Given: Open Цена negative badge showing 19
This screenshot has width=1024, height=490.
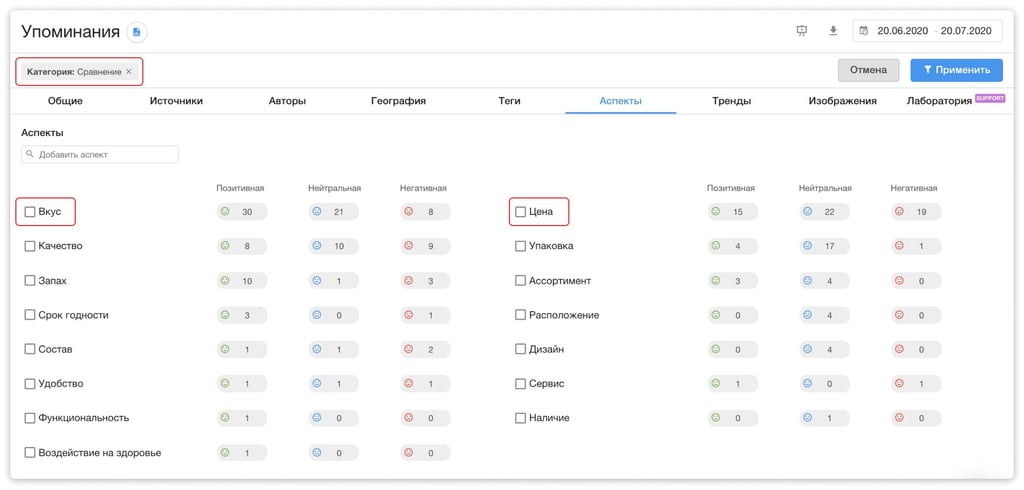Looking at the screenshot, I should pos(916,212).
